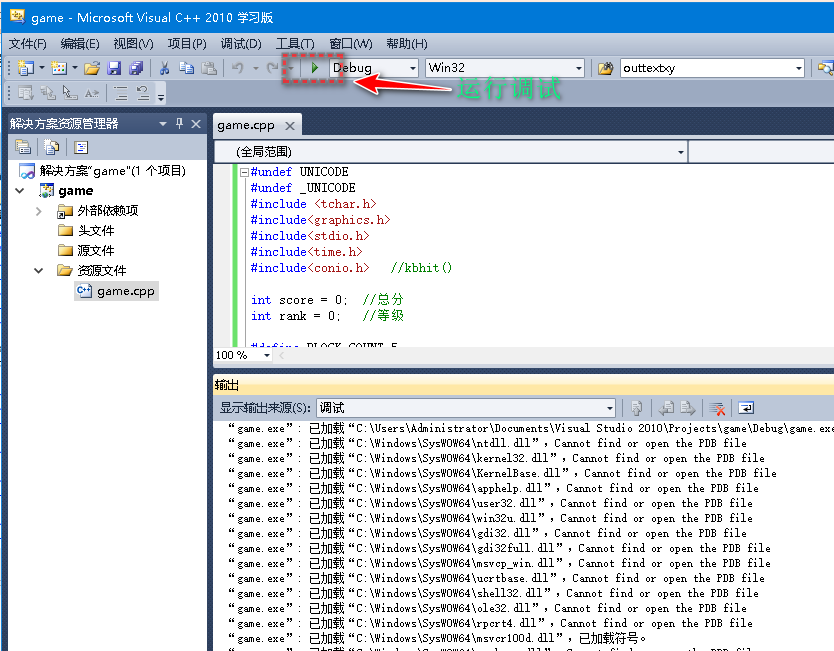Open the 项目(P) menu

pyautogui.click(x=187, y=44)
